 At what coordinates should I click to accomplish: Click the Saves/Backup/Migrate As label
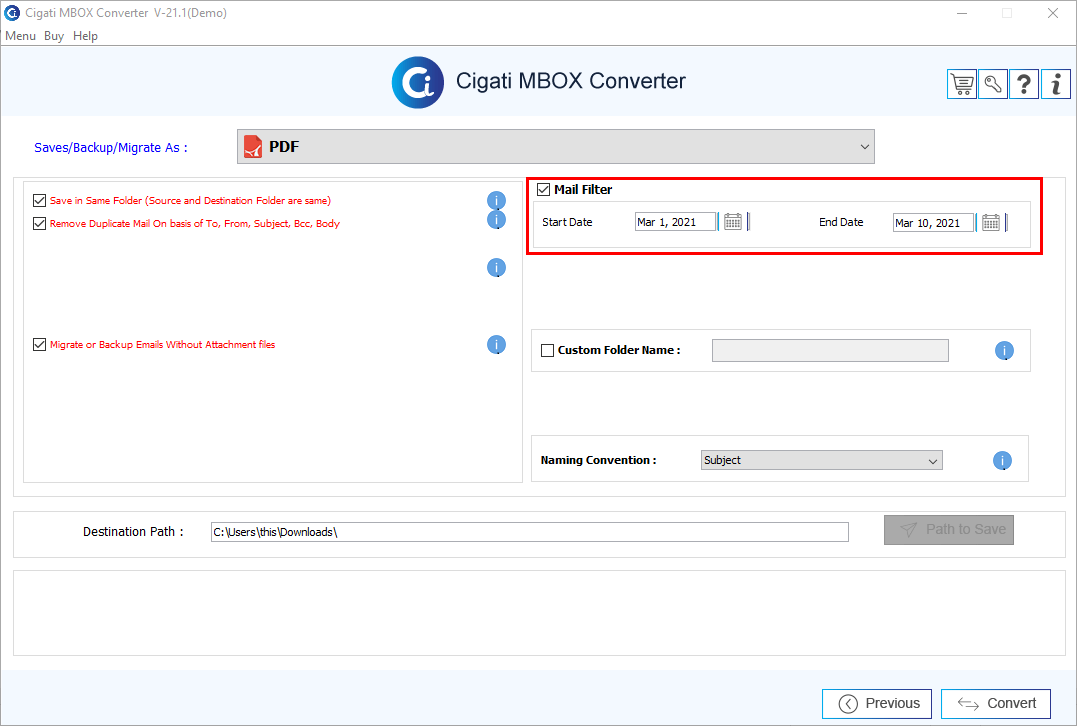tap(111, 148)
